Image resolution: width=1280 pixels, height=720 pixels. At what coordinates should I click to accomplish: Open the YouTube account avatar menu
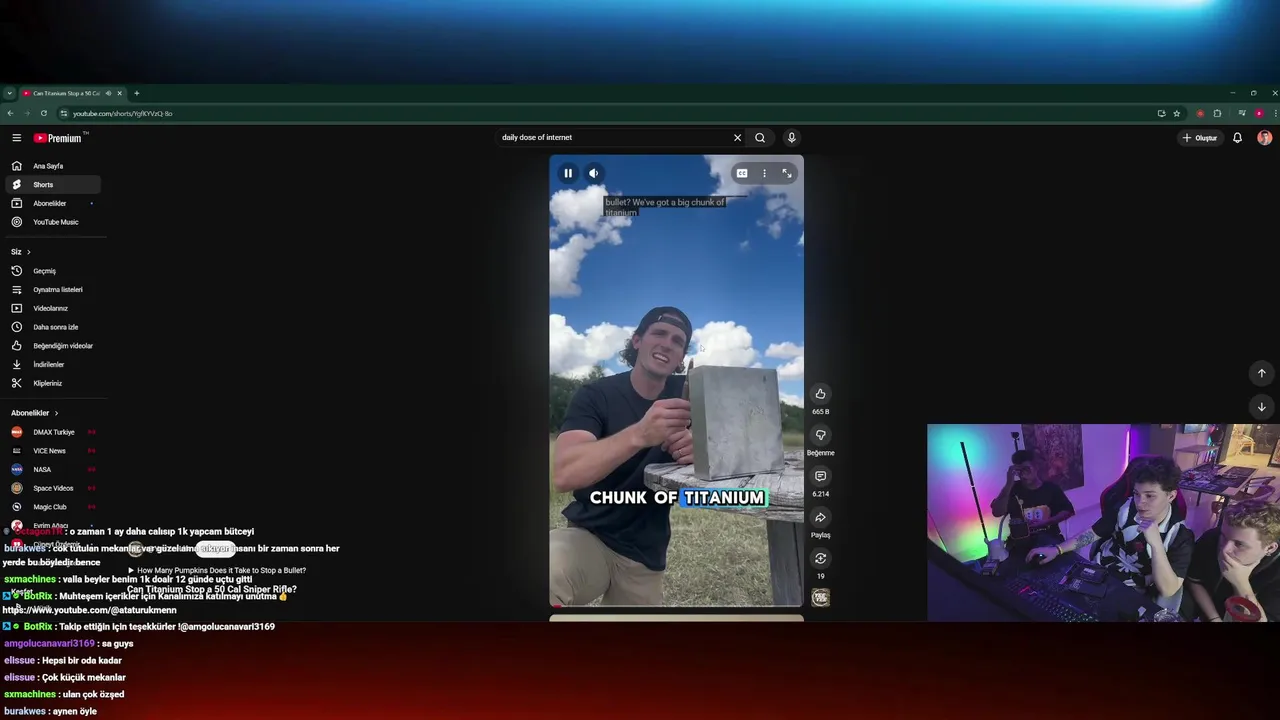click(1264, 138)
